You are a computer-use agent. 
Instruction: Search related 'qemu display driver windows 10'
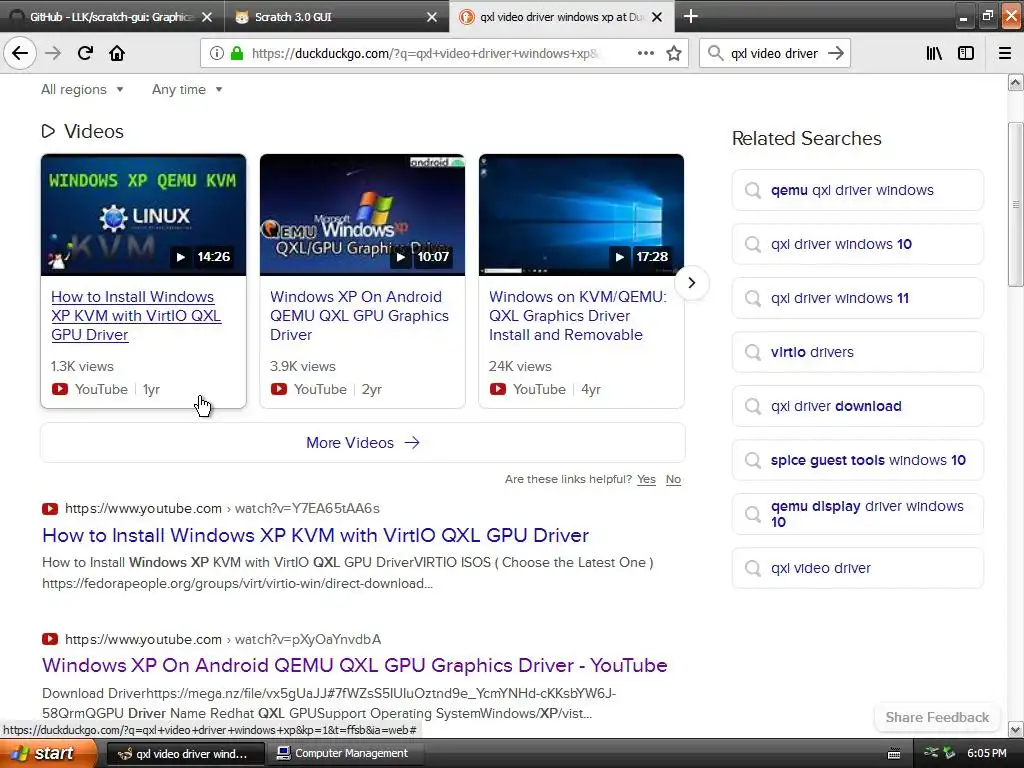(x=857, y=514)
